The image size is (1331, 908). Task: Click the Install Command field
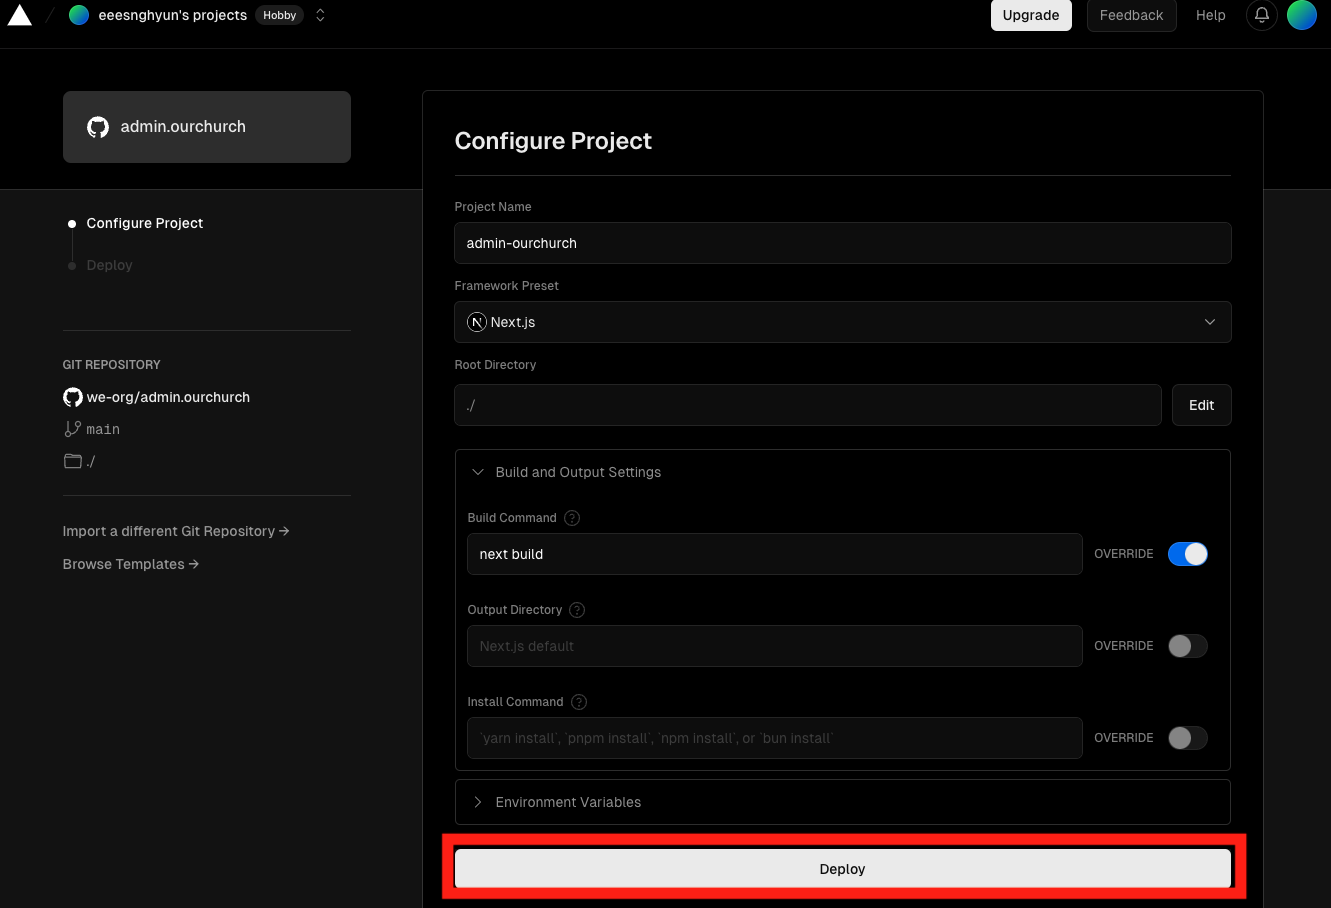pyautogui.click(x=775, y=738)
